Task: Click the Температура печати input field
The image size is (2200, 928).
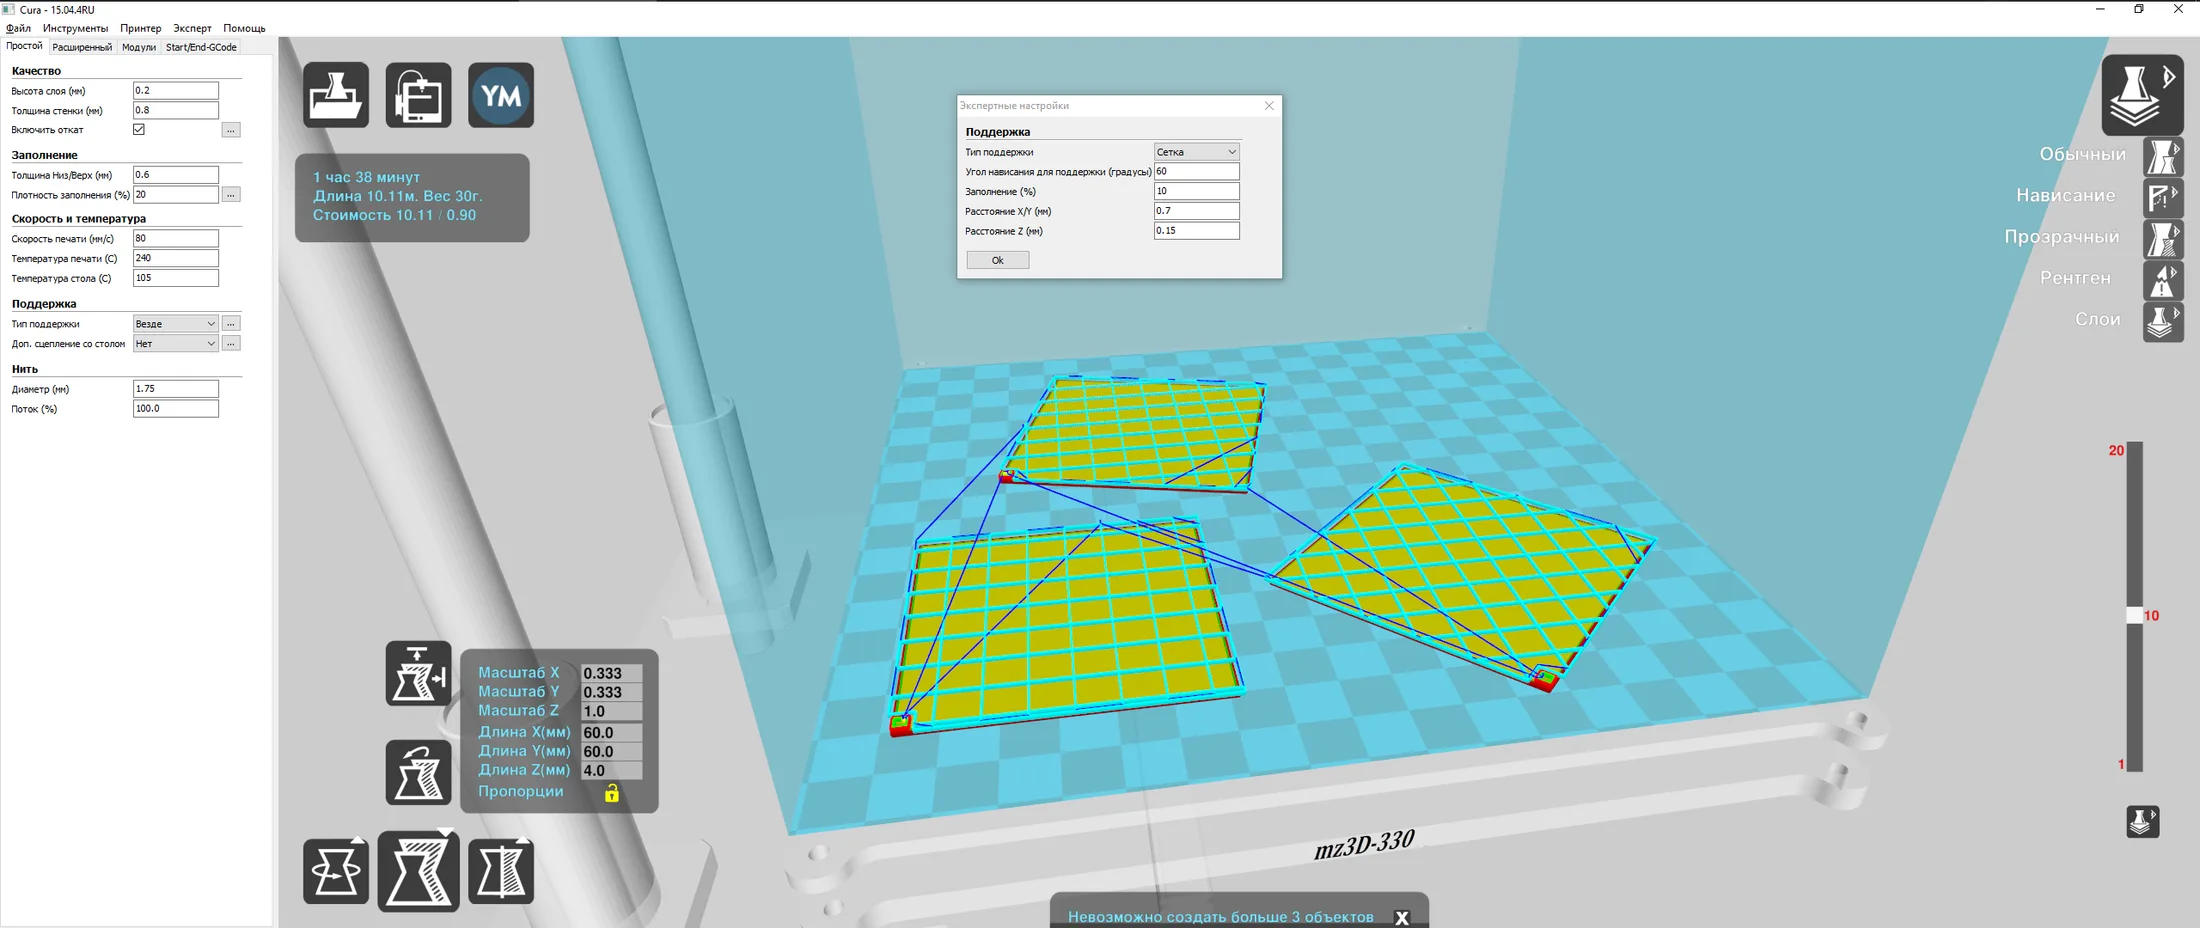Action: pyautogui.click(x=175, y=258)
